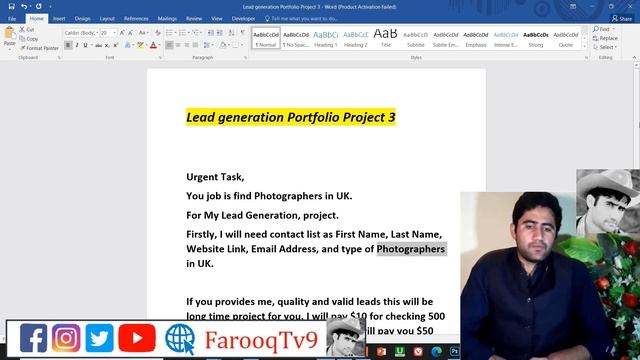Toggle Align Left paragraph alignment
The image size is (640, 360).
pos(169,45)
